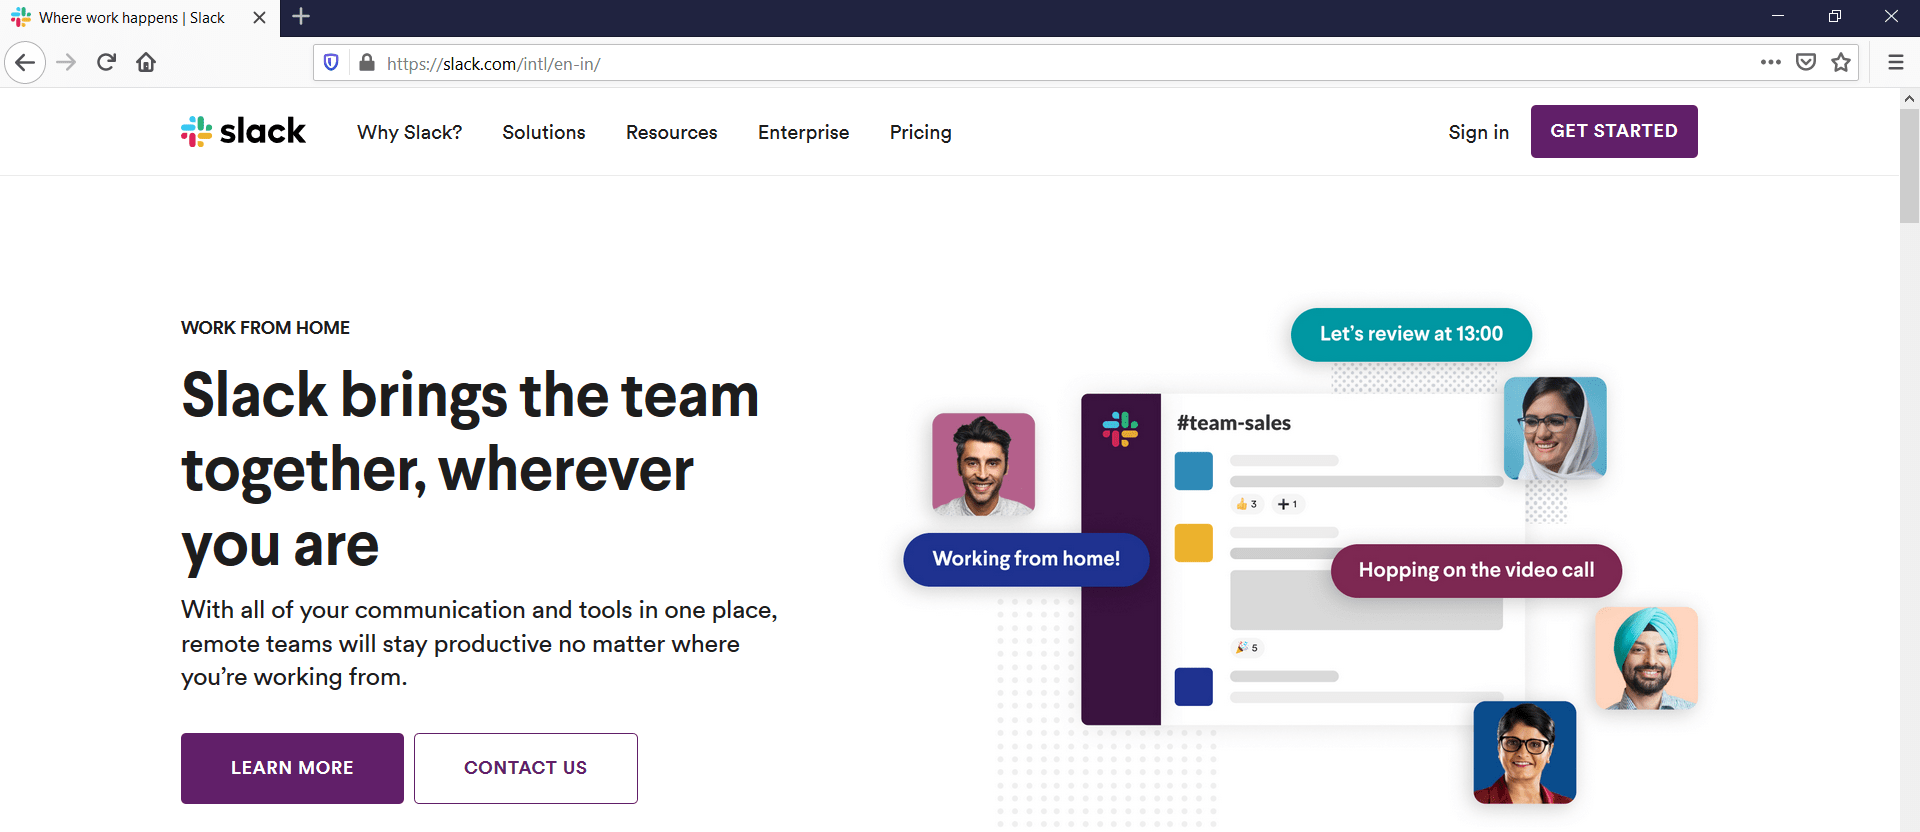
Task: Click the browser forward arrow
Action: point(66,63)
